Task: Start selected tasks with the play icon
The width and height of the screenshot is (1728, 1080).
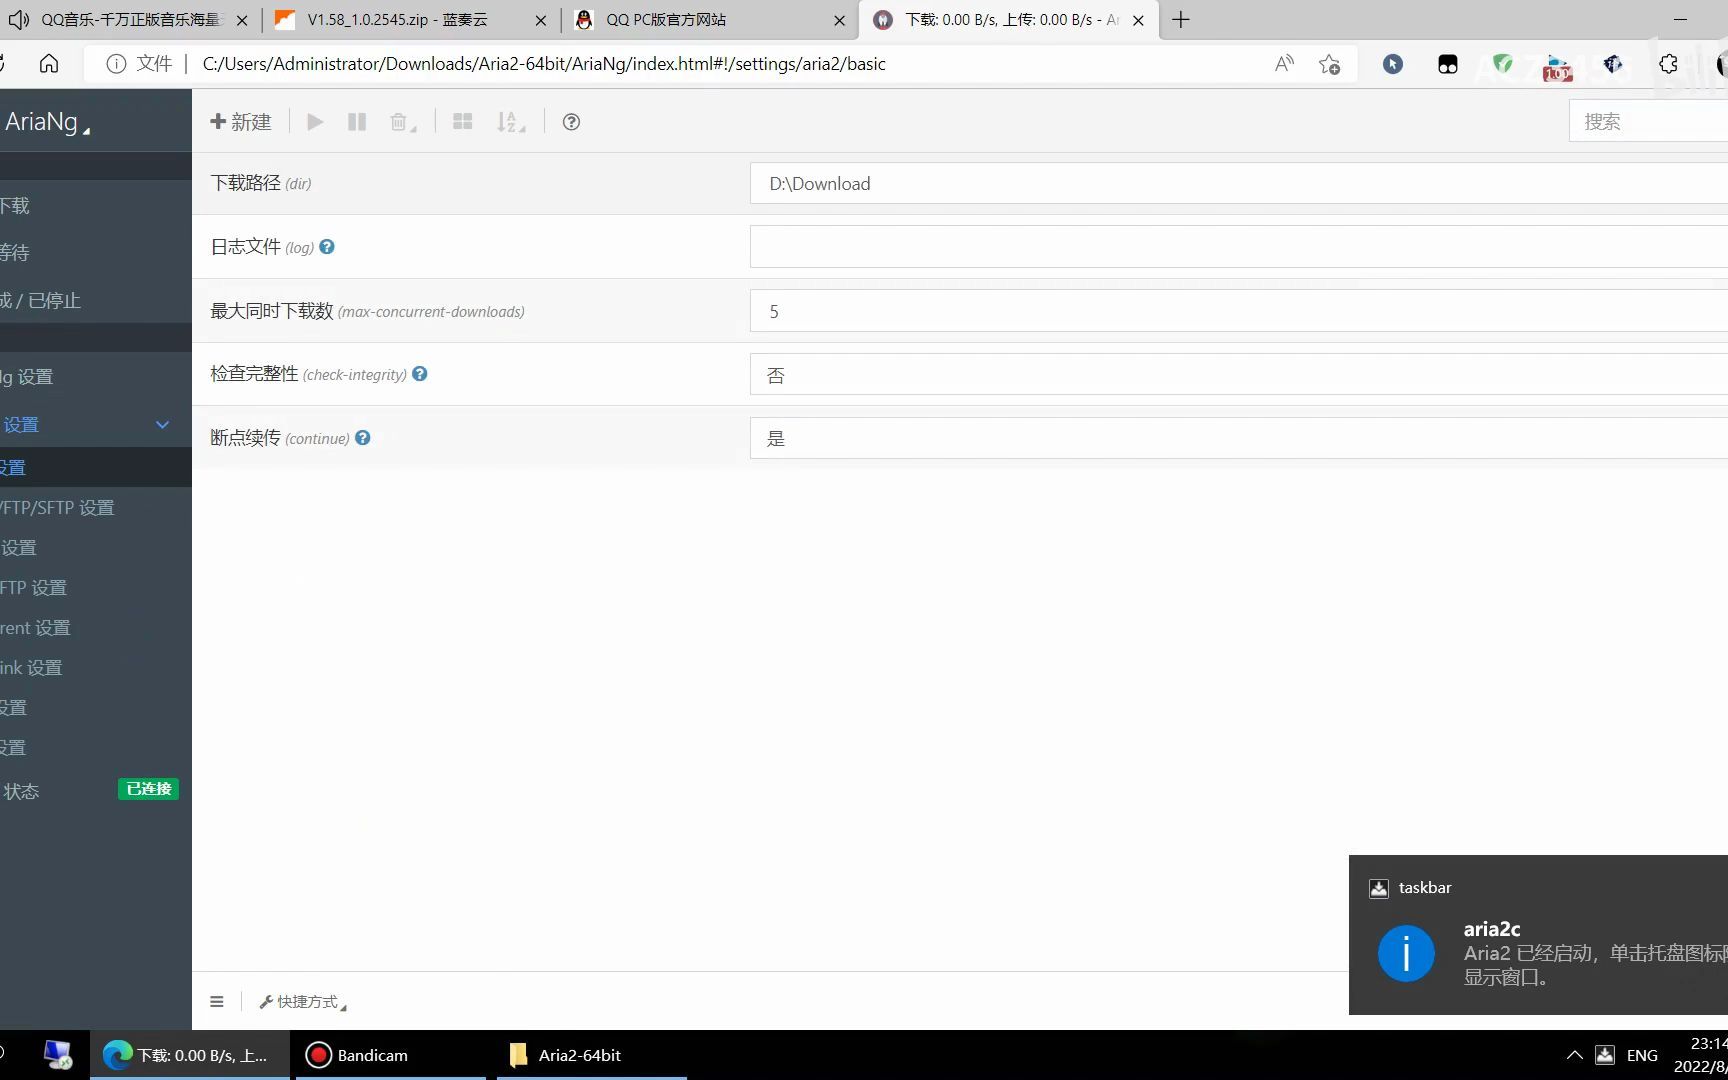Action: click(x=315, y=122)
